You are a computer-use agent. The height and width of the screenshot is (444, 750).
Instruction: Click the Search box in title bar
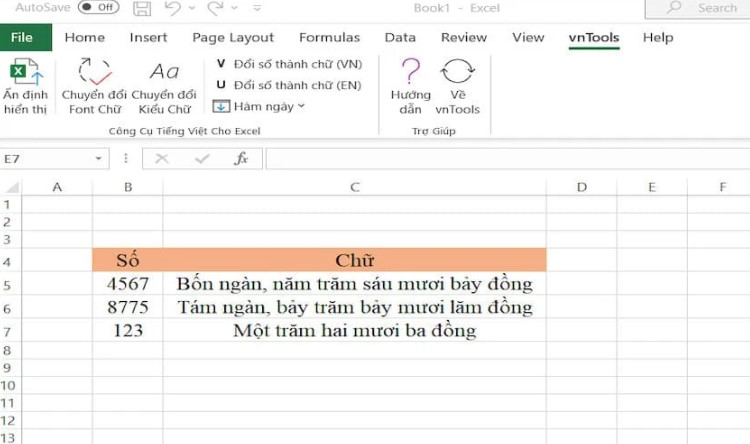tap(697, 8)
